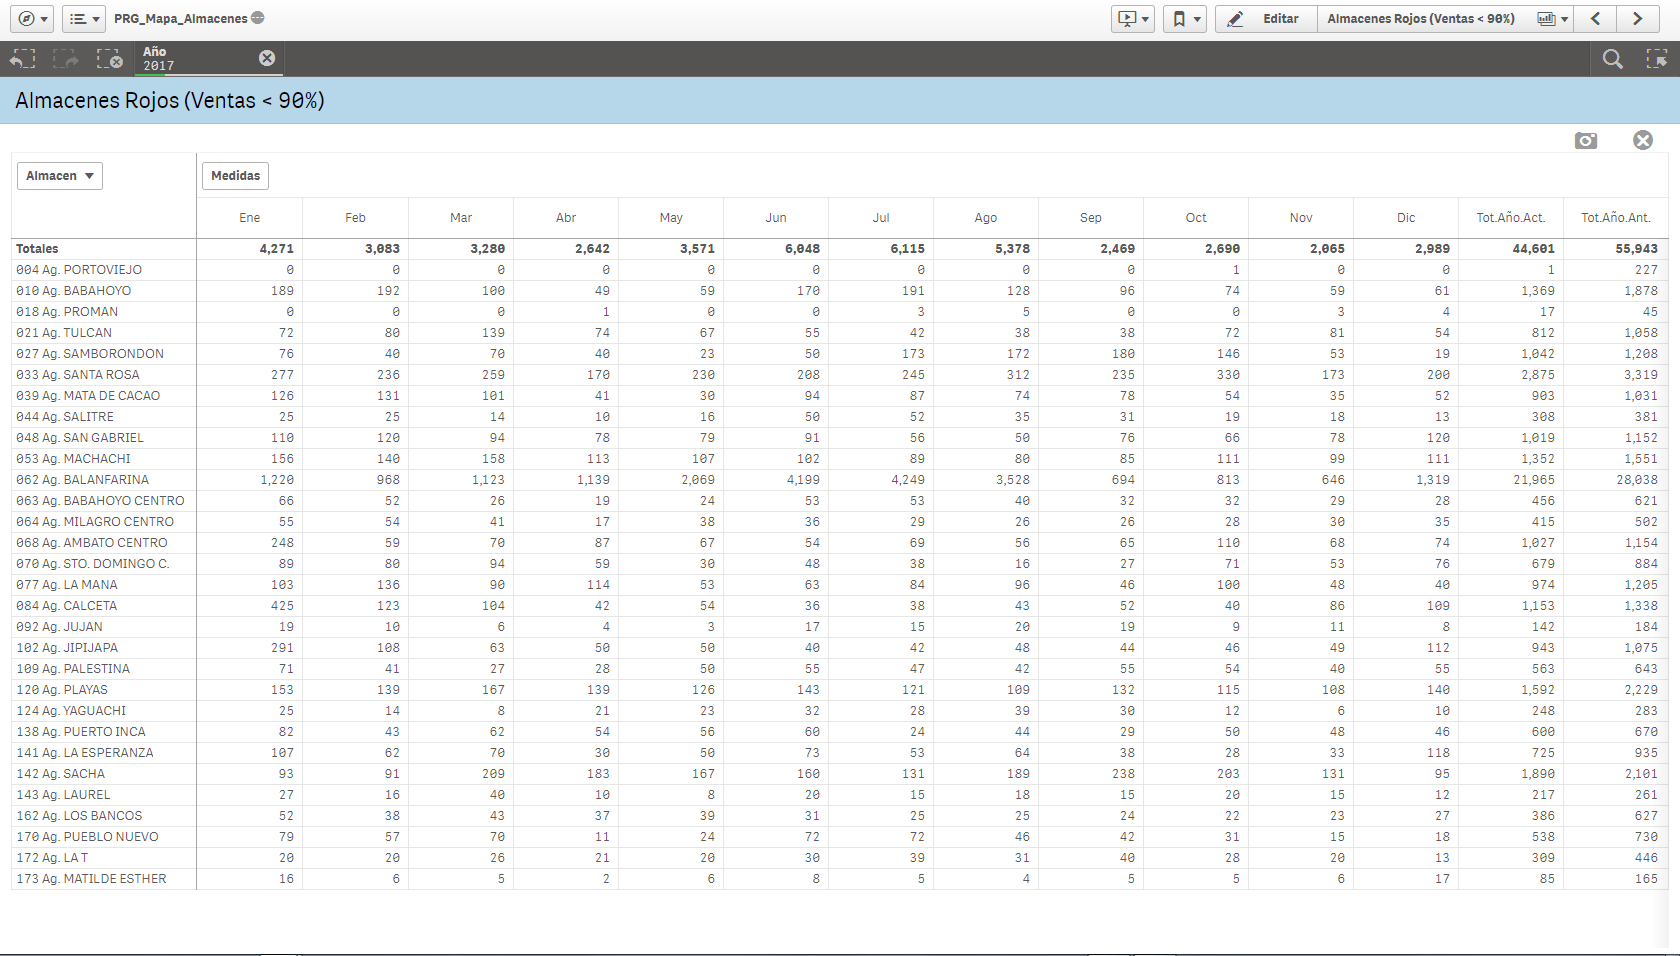
Task: Close the full-screen table view
Action: click(1643, 140)
